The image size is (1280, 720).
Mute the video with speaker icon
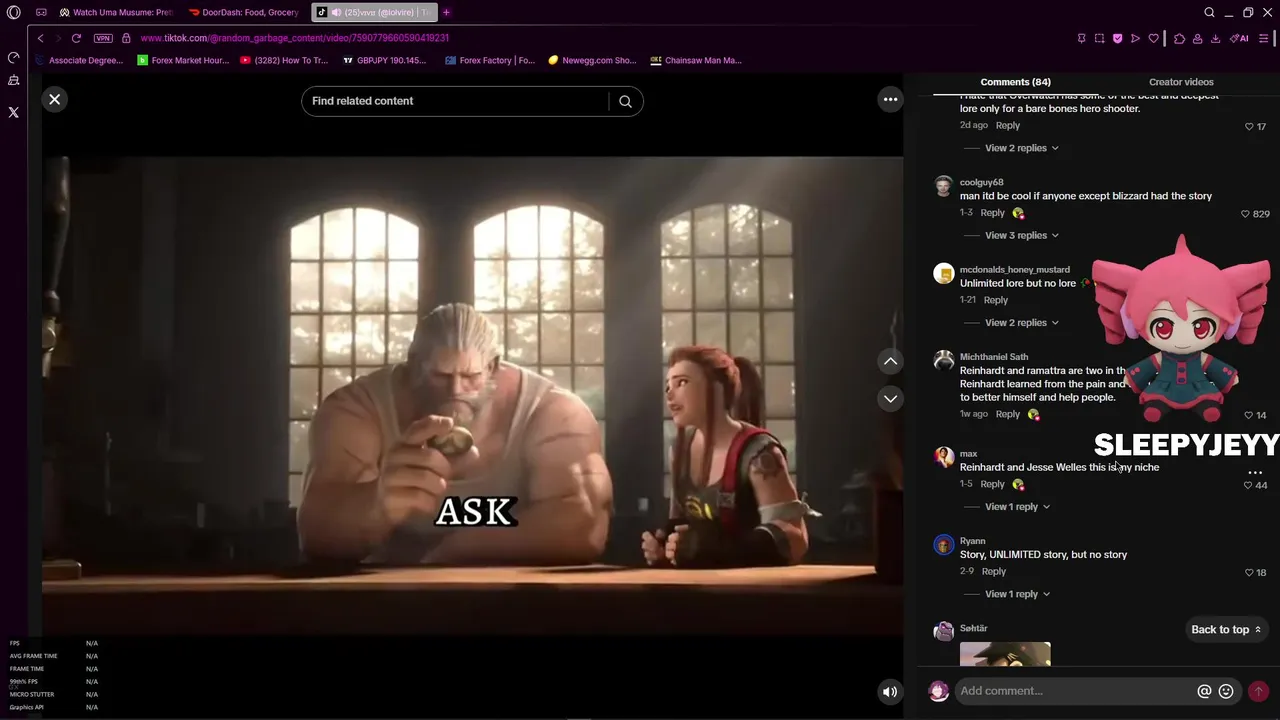coord(889,691)
